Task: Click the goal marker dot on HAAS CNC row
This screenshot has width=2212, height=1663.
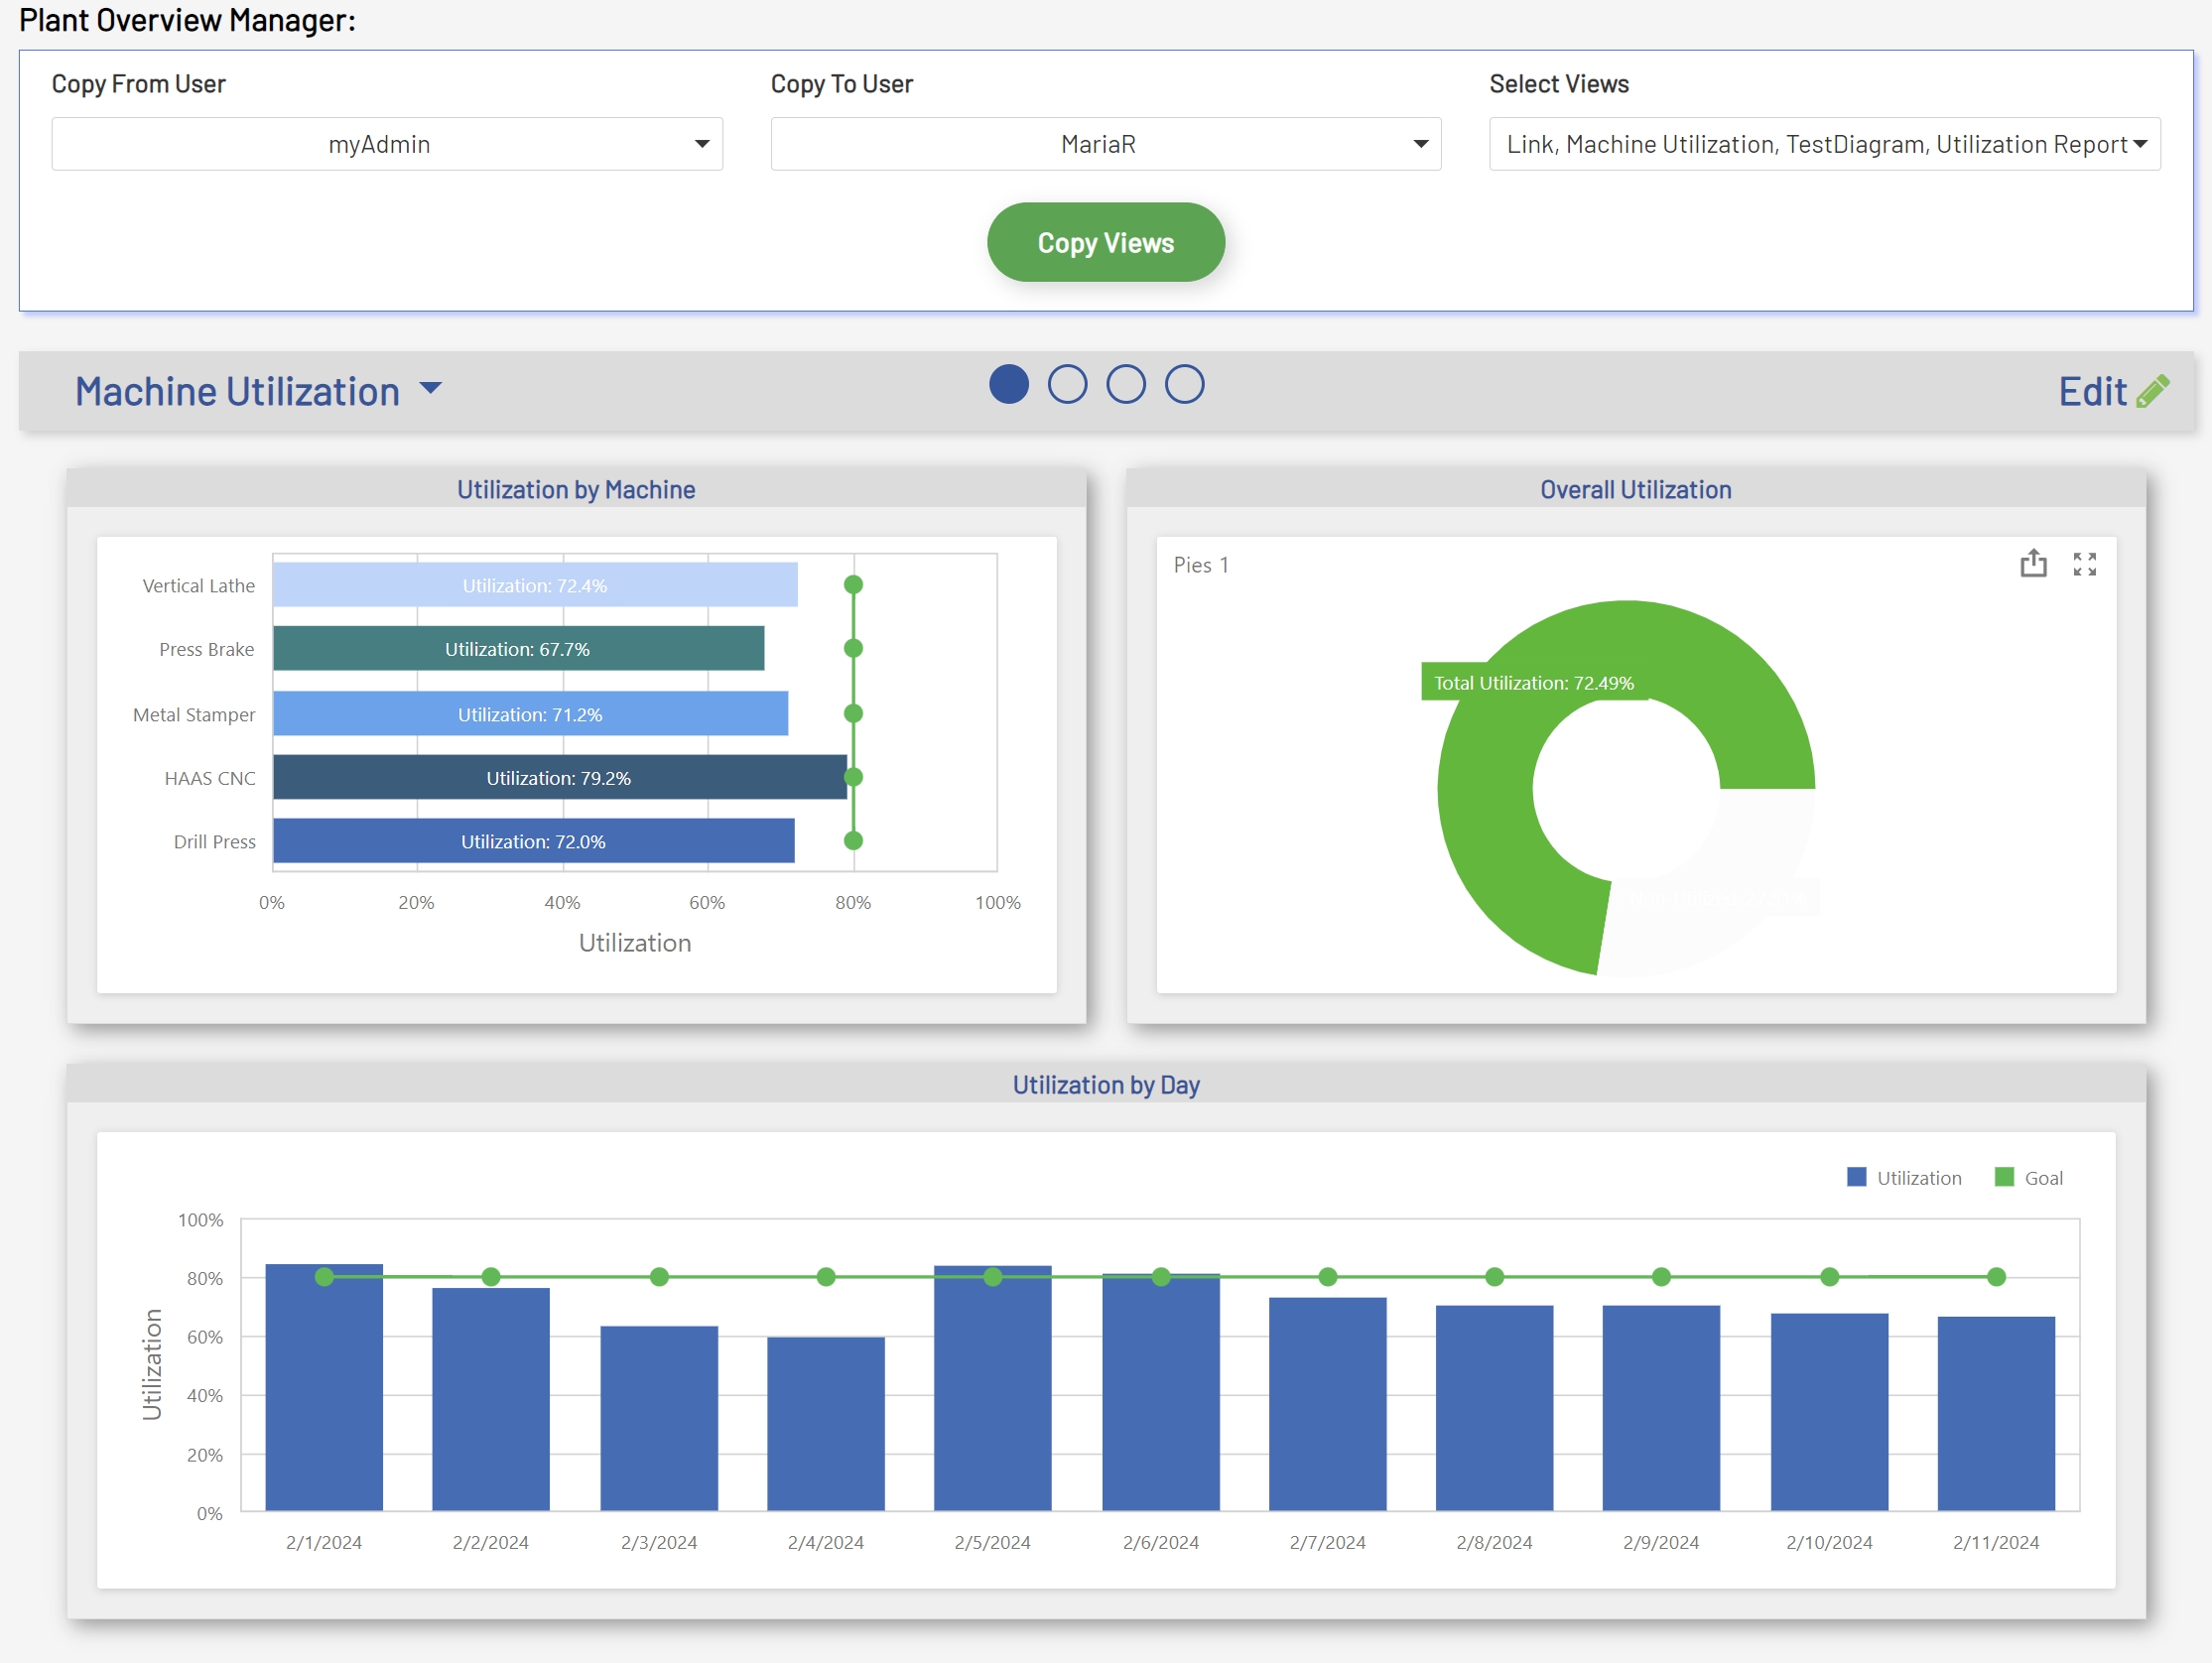Action: pyautogui.click(x=853, y=777)
